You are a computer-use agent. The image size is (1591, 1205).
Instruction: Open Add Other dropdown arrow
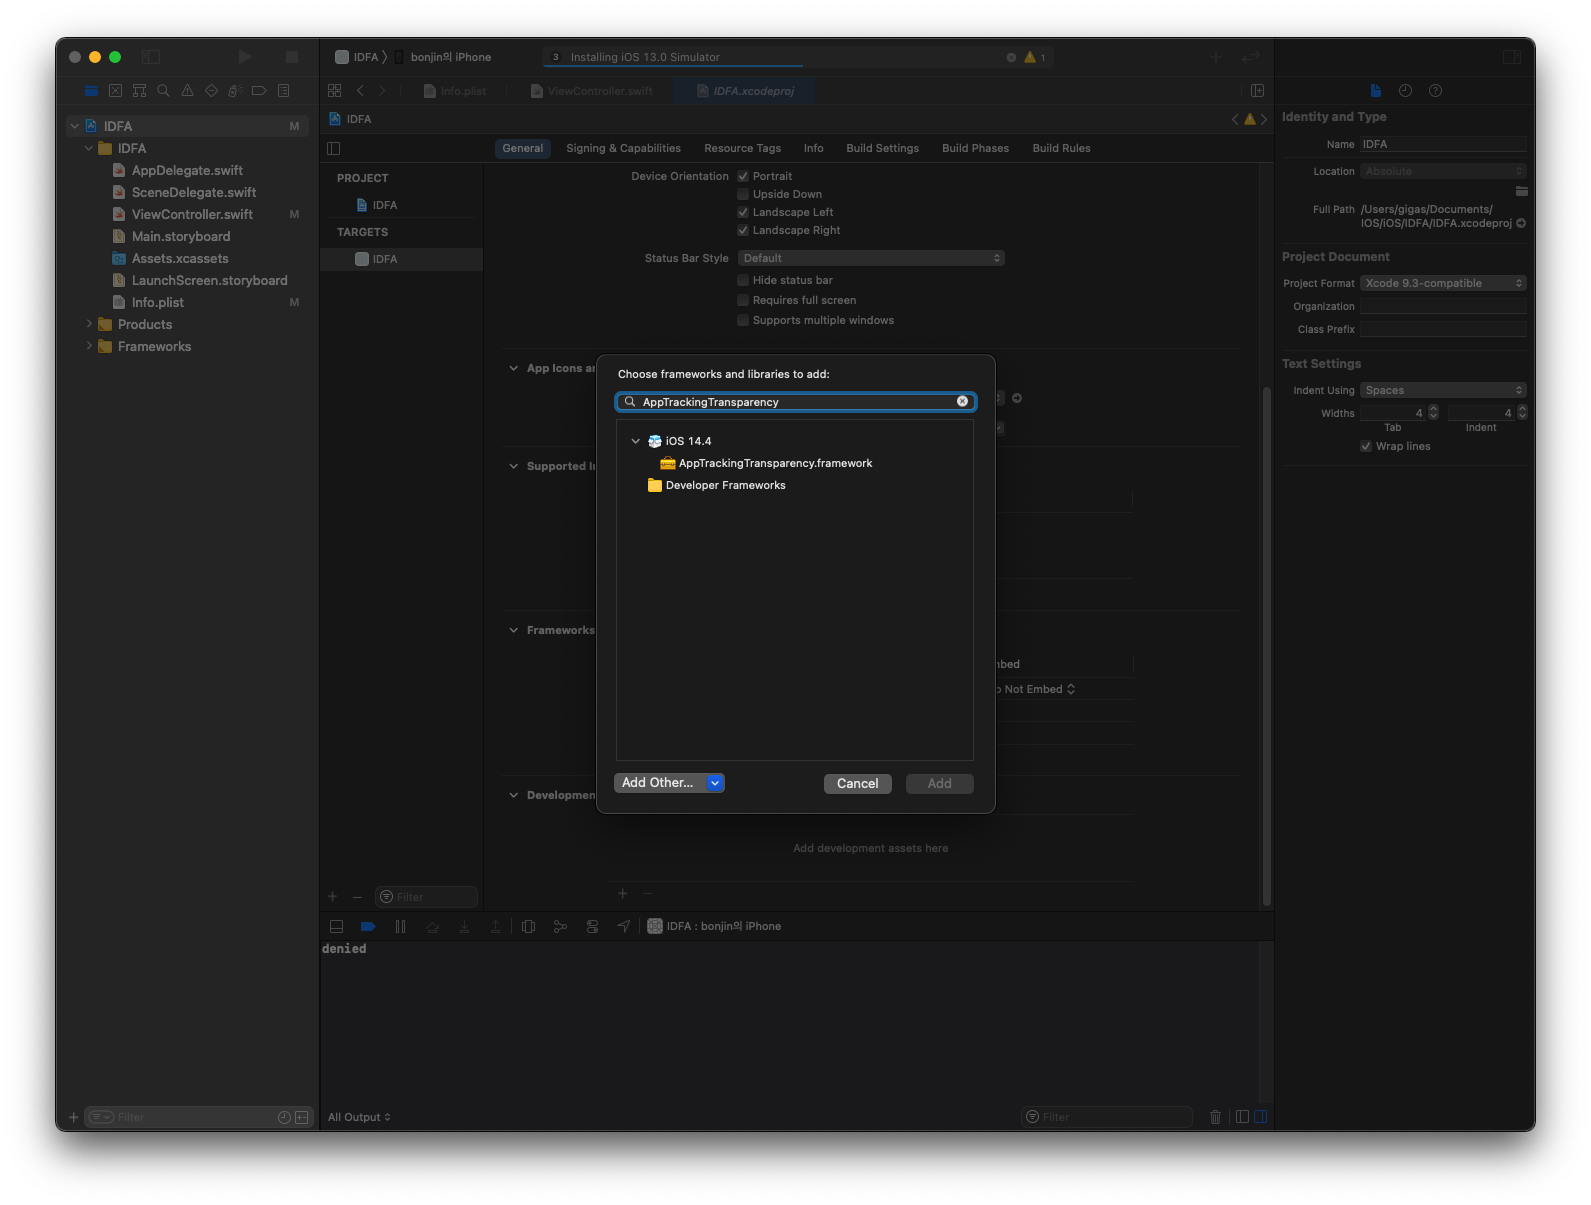715,783
